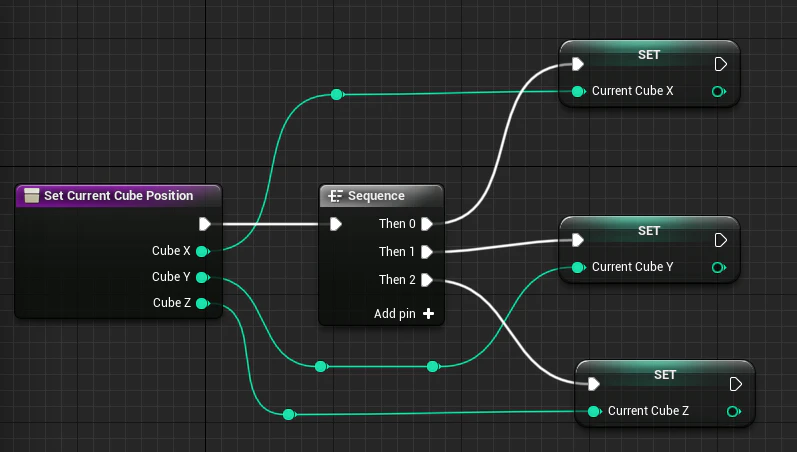Click exec input pin of SET Current Cube Y

(577, 240)
